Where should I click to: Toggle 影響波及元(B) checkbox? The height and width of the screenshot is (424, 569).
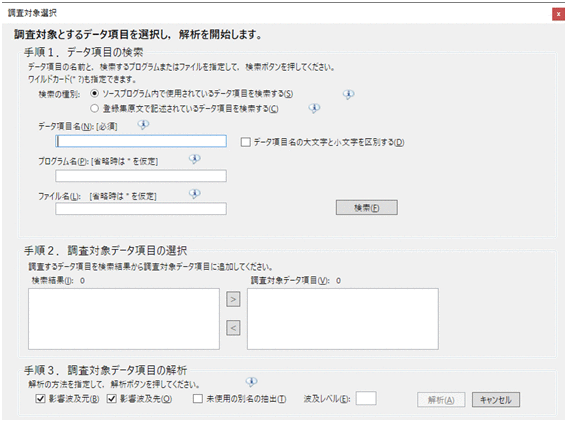(40, 399)
